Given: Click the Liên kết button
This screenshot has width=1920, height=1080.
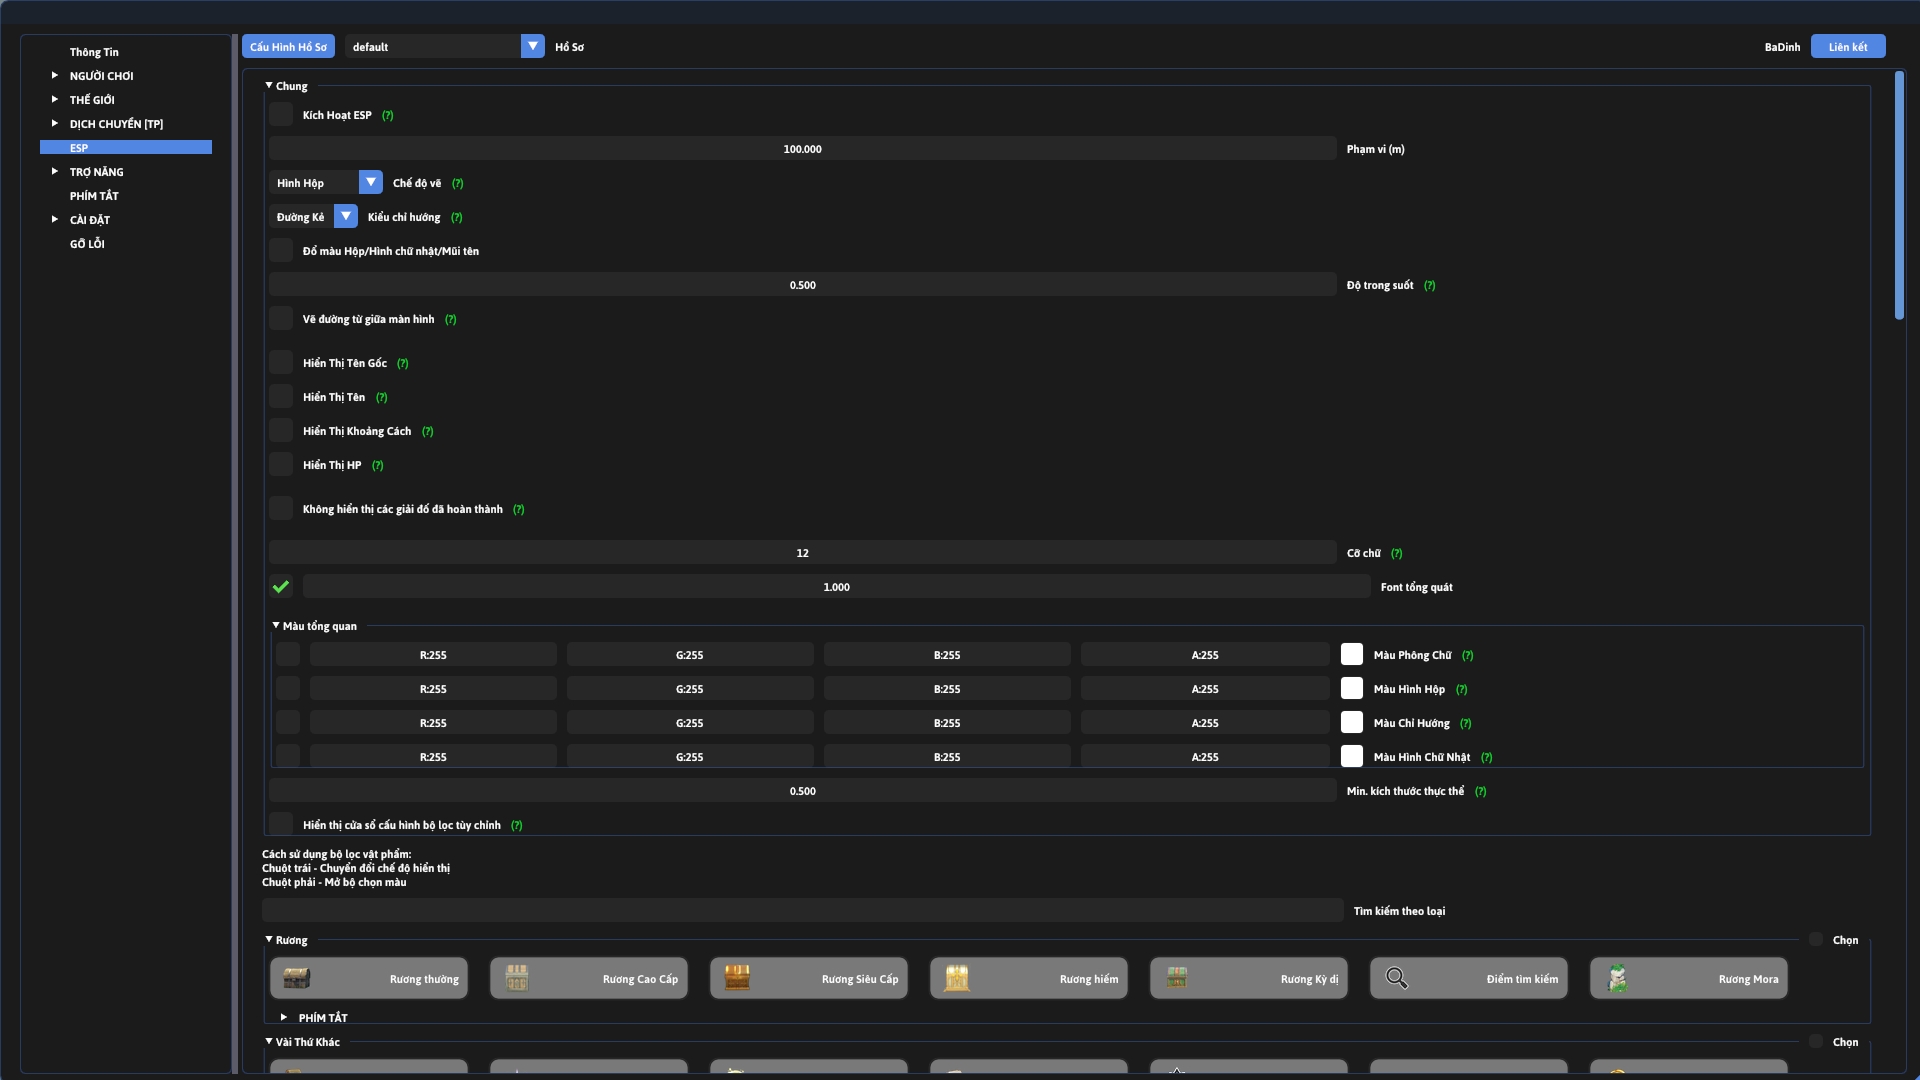Looking at the screenshot, I should [1847, 47].
